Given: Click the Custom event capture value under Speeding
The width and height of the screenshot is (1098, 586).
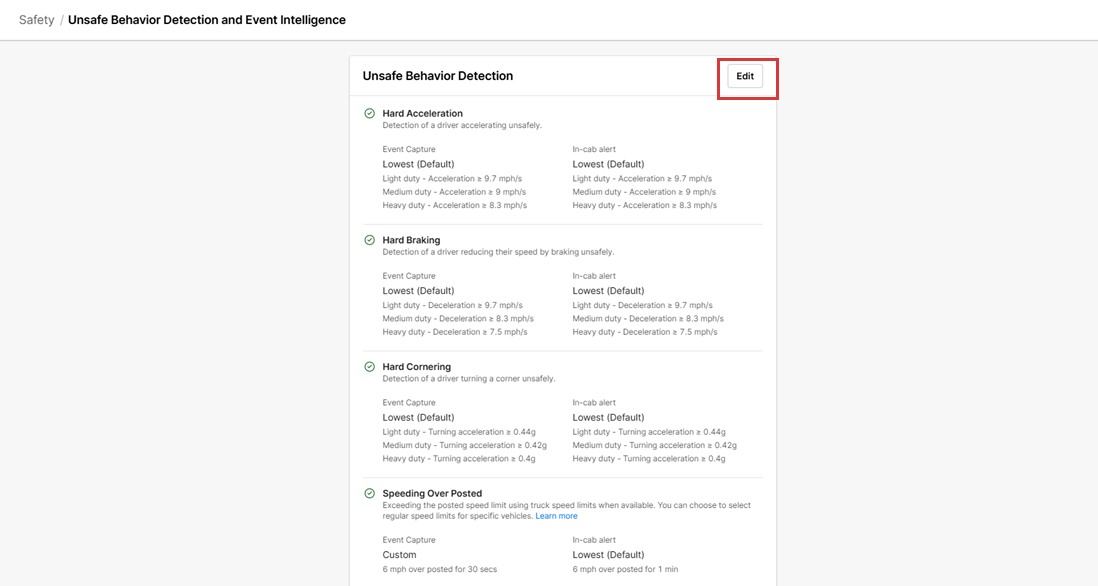Looking at the screenshot, I should [399, 555].
